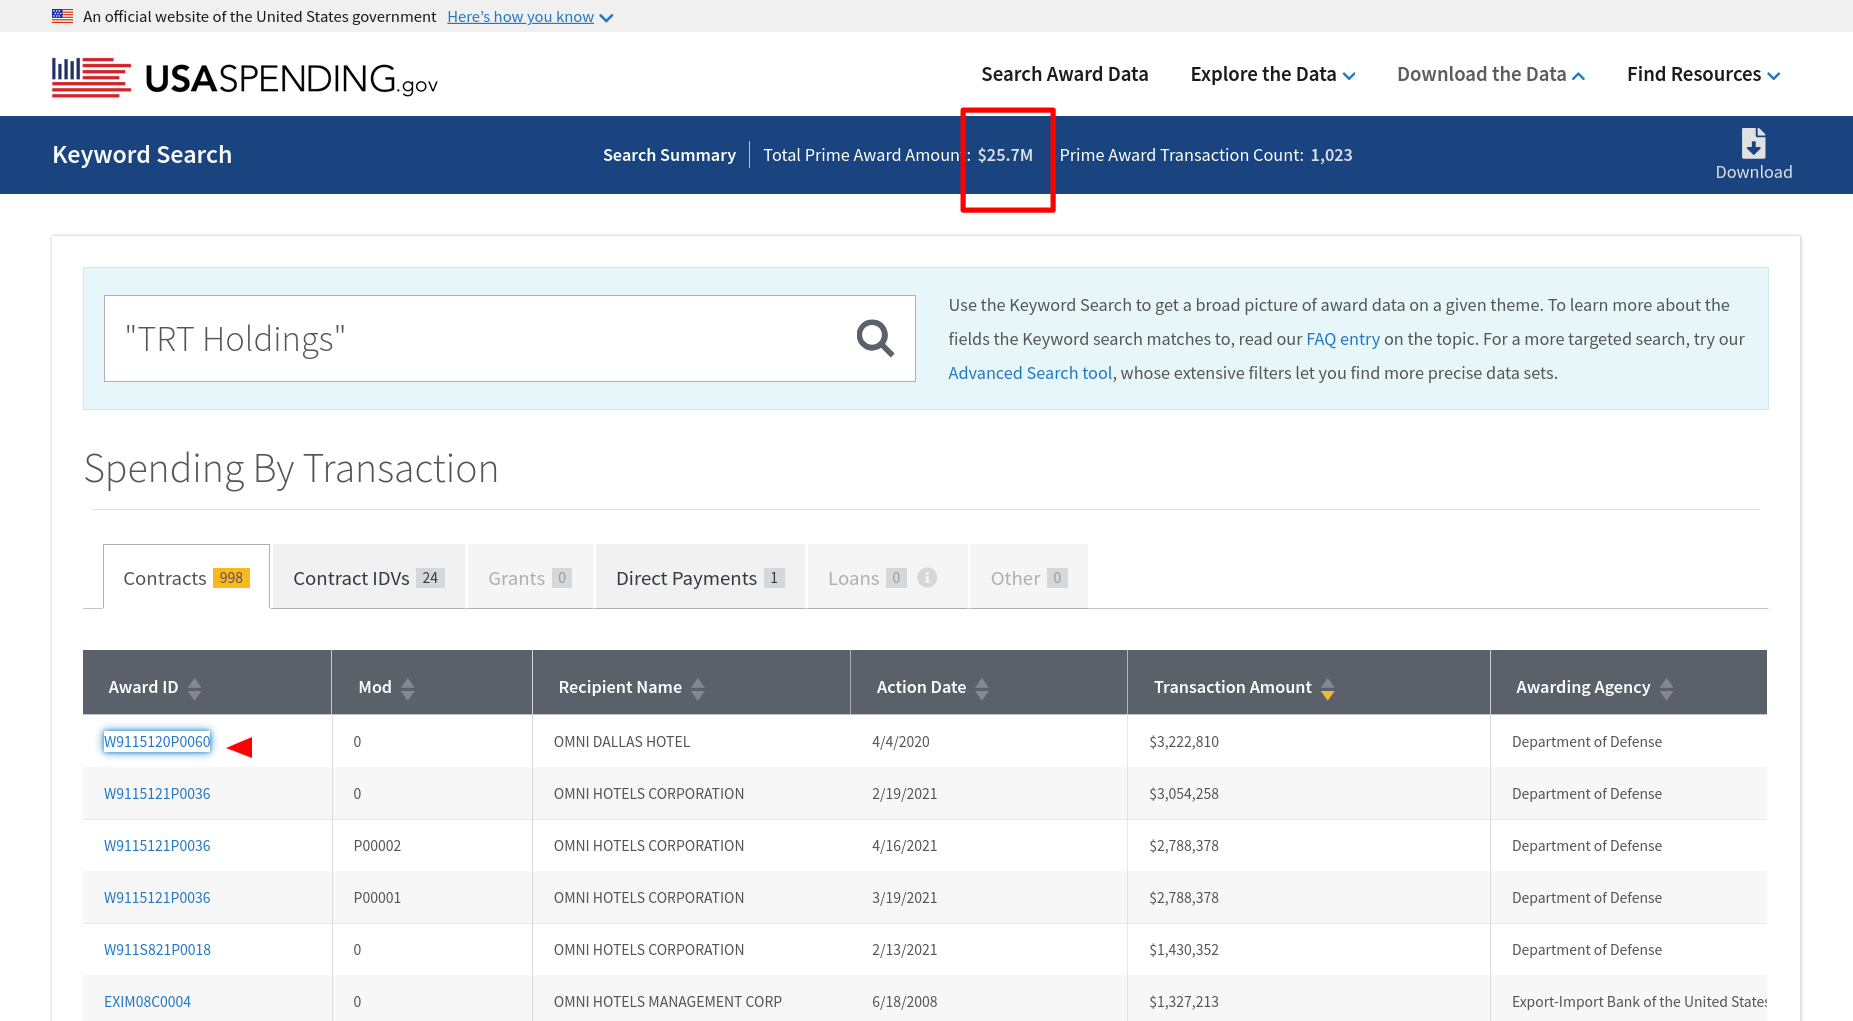
Task: Open award EXIM08C0004 link
Action: [x=147, y=1001]
